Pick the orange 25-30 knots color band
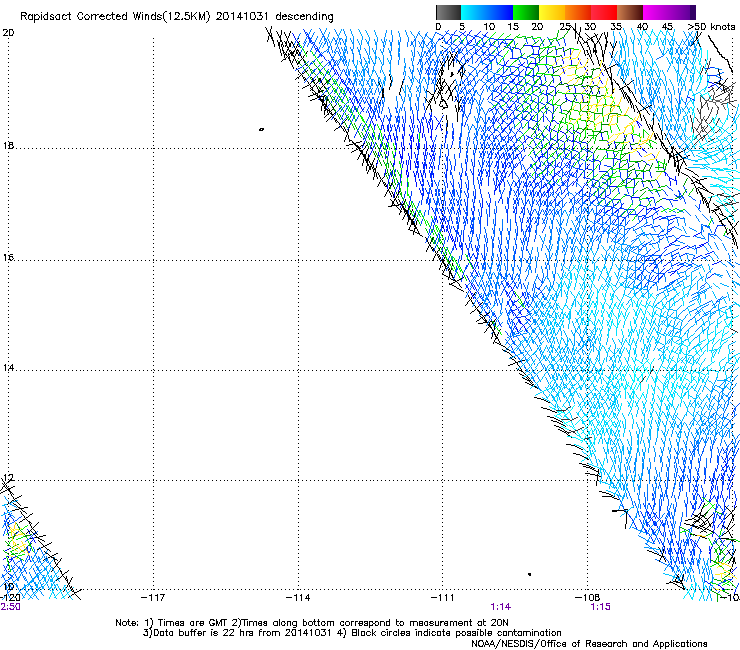The height and width of the screenshot is (650, 740). 578,12
